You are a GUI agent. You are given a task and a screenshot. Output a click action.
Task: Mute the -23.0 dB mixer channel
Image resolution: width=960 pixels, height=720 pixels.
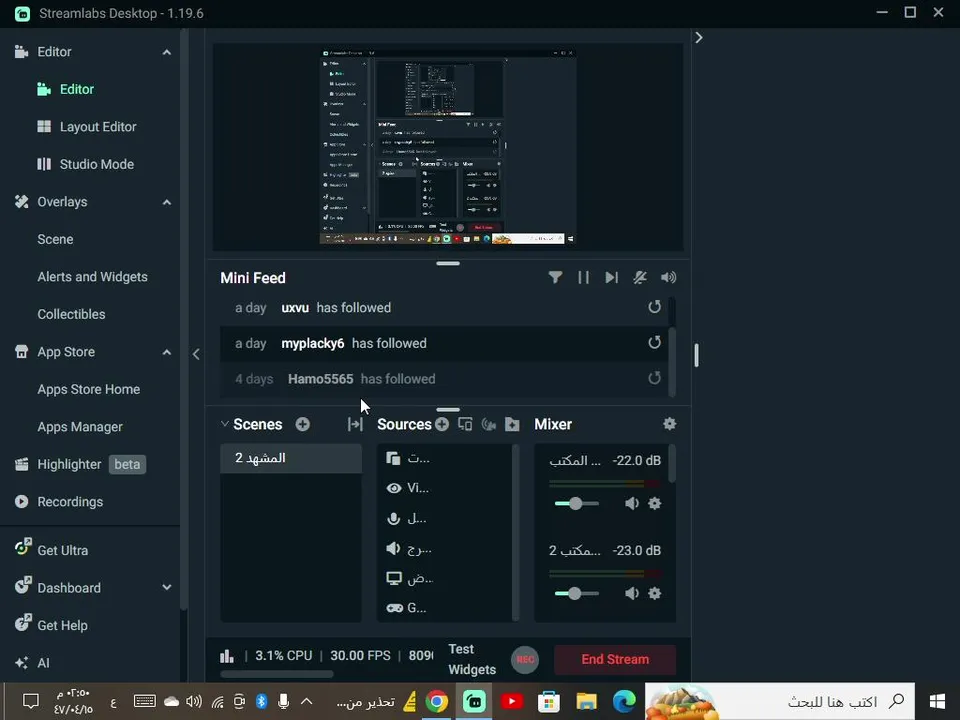[x=632, y=593]
